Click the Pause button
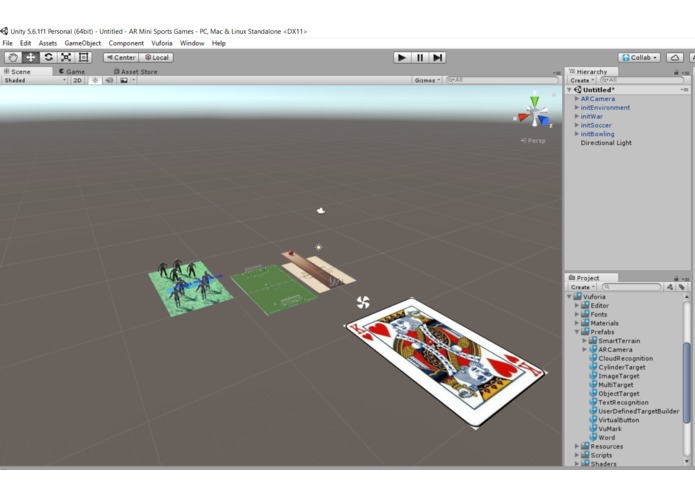This screenshot has width=695, height=494. (x=420, y=58)
